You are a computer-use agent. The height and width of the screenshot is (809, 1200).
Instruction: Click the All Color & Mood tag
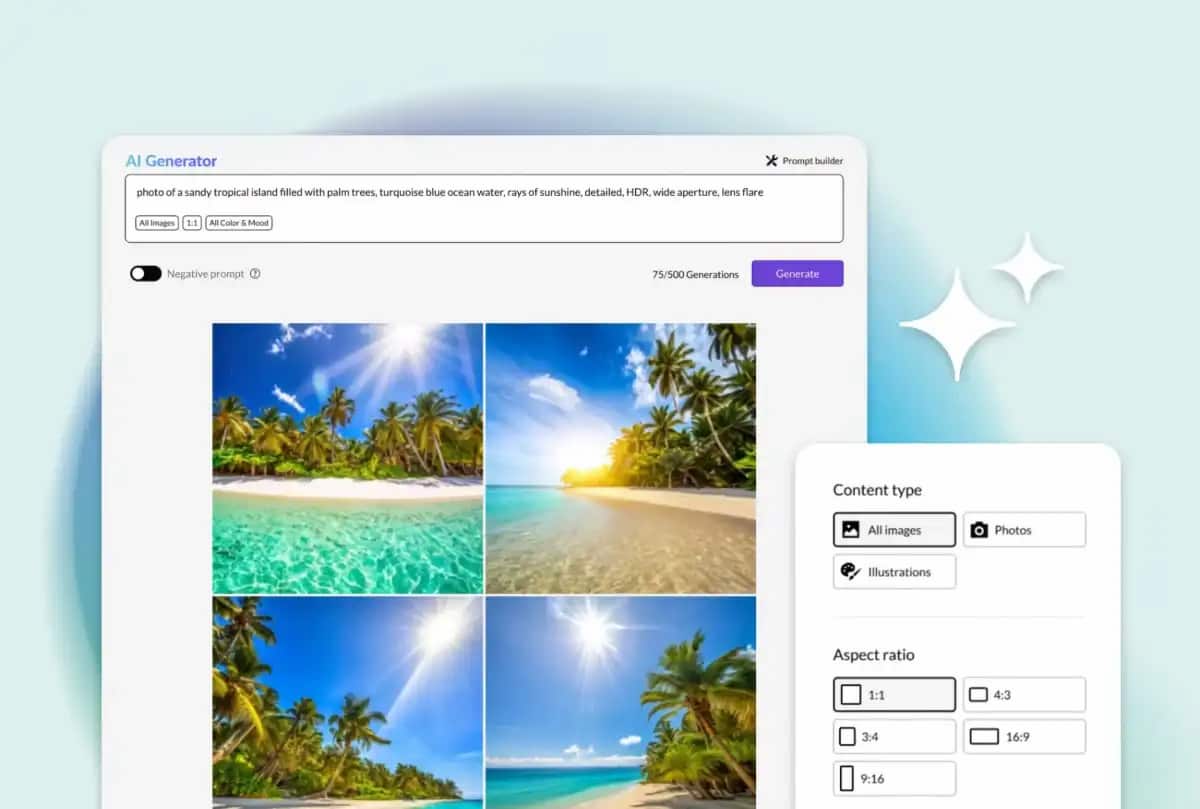[x=239, y=223]
